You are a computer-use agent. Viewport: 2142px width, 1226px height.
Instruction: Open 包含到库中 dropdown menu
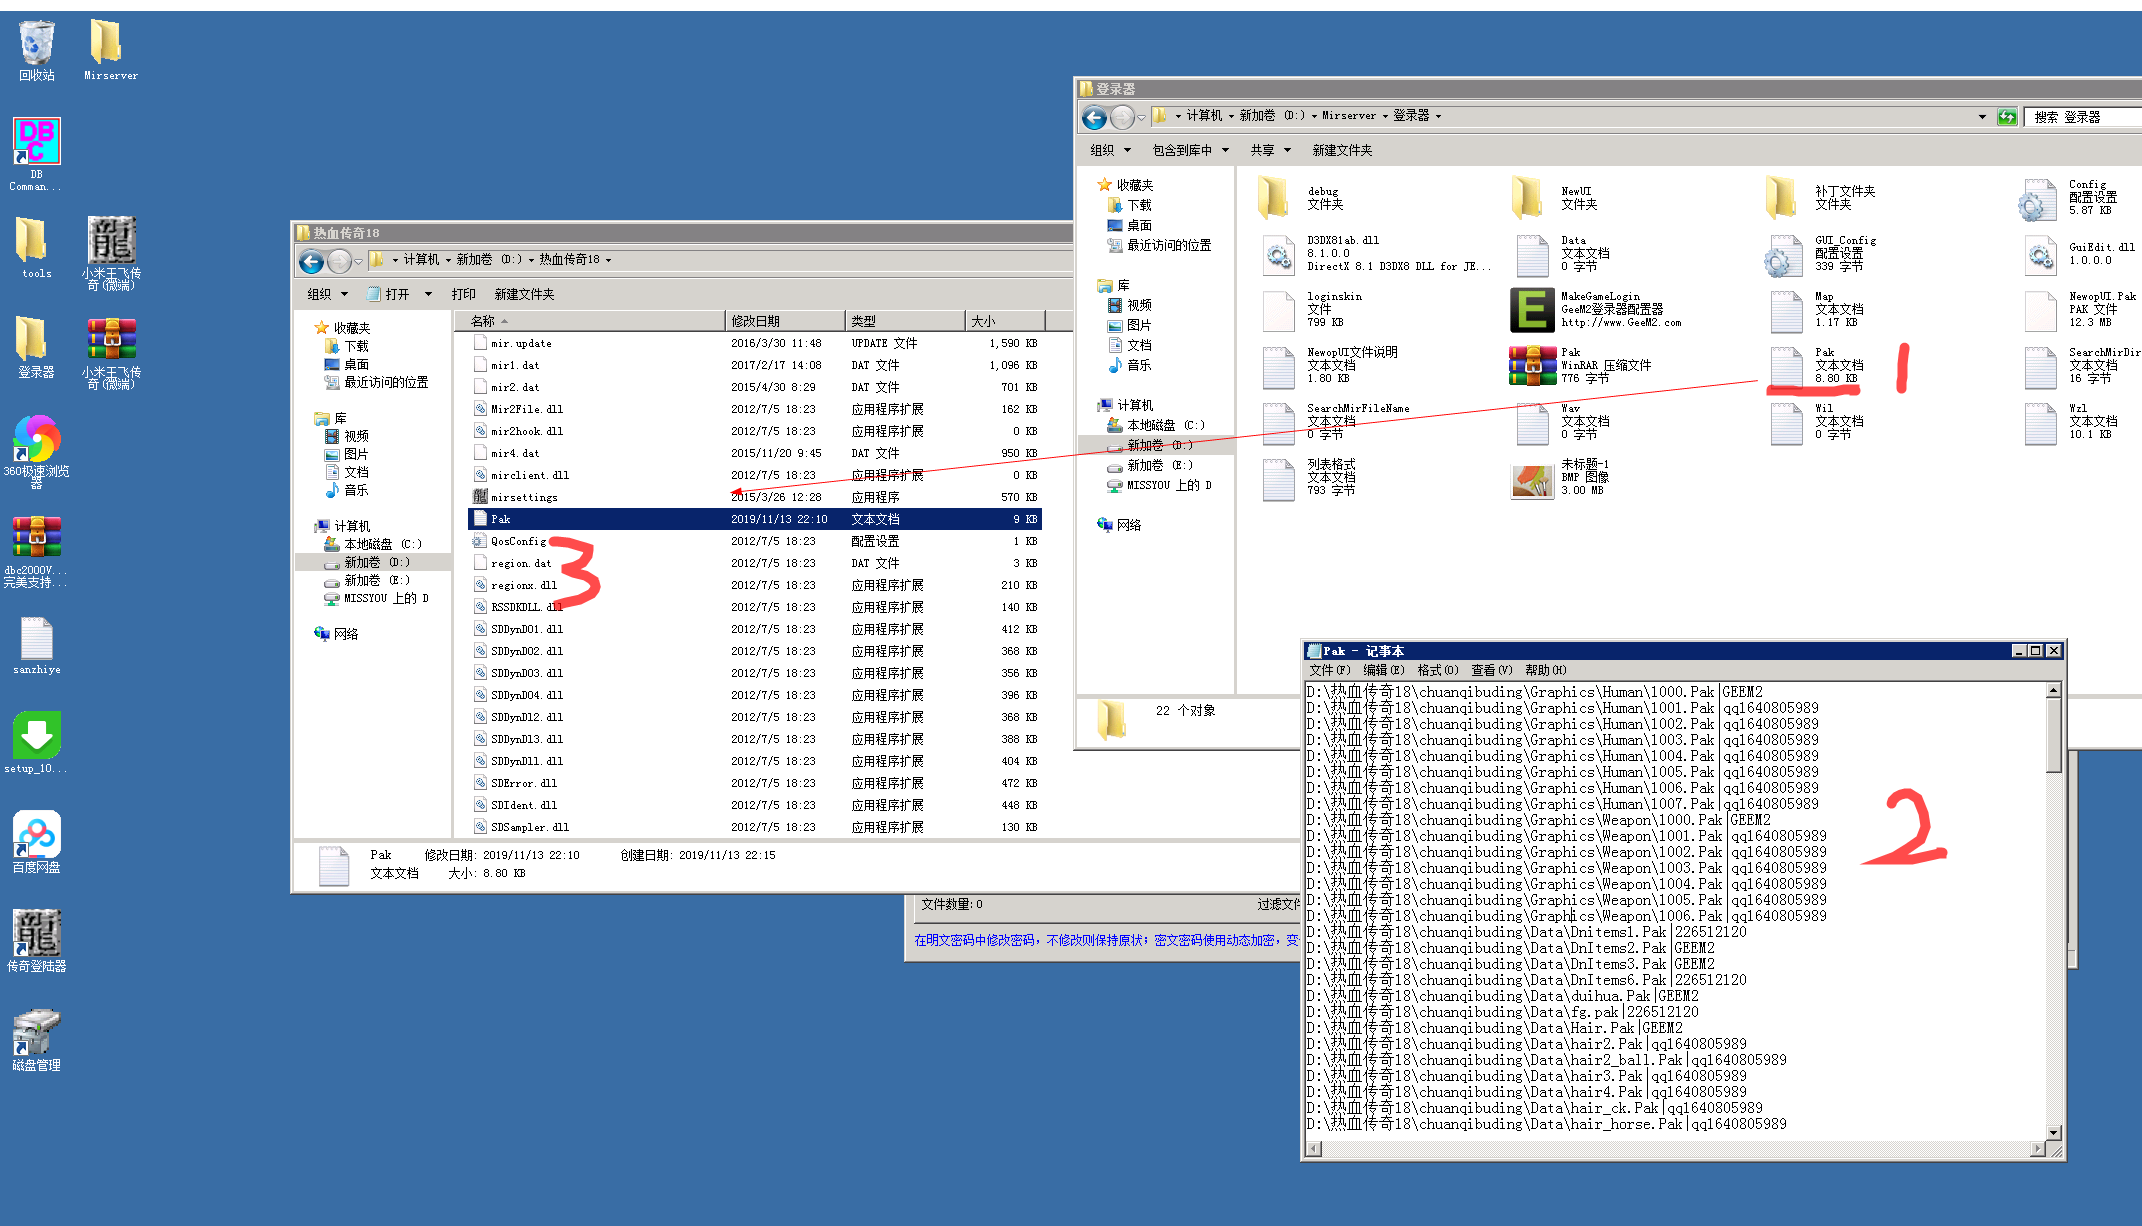tap(1190, 150)
